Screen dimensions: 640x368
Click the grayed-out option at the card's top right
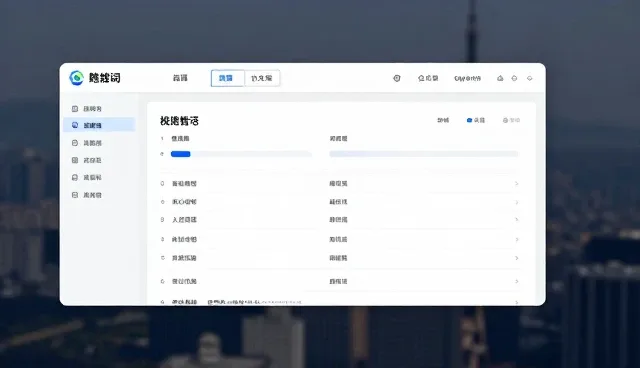click(x=511, y=120)
